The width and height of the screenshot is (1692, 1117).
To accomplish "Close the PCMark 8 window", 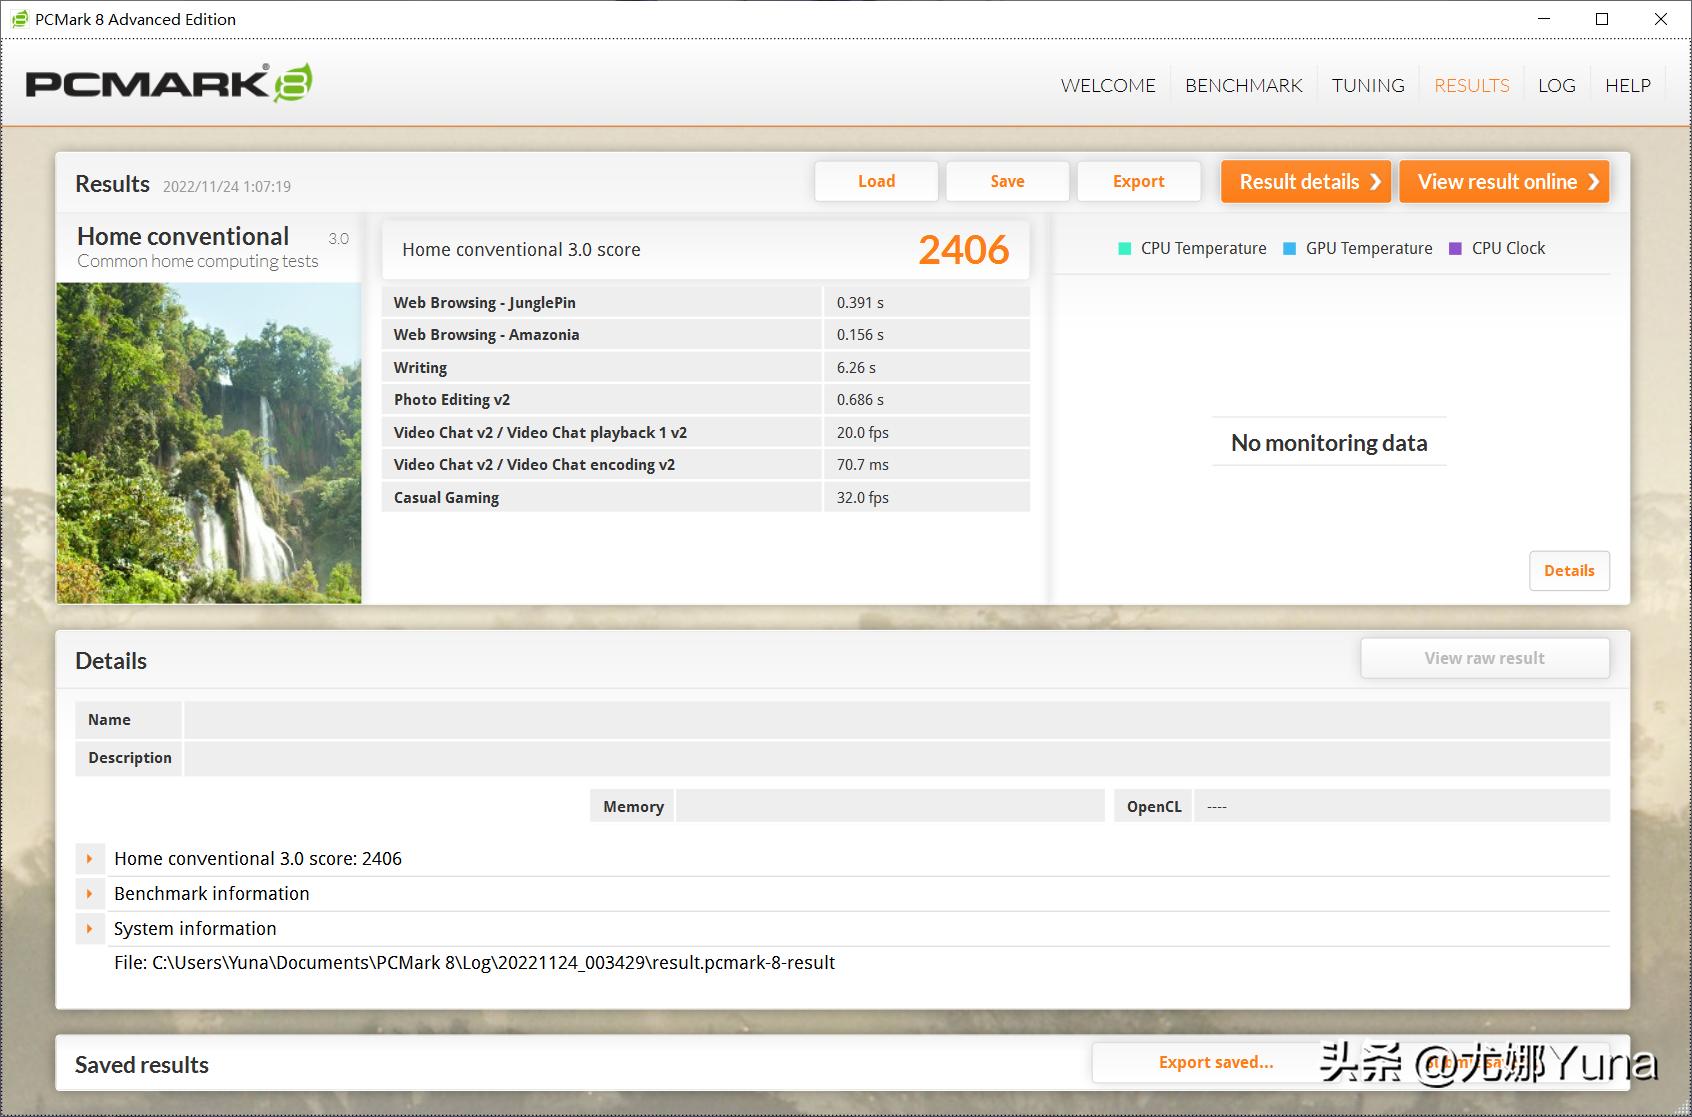I will [x=1661, y=19].
